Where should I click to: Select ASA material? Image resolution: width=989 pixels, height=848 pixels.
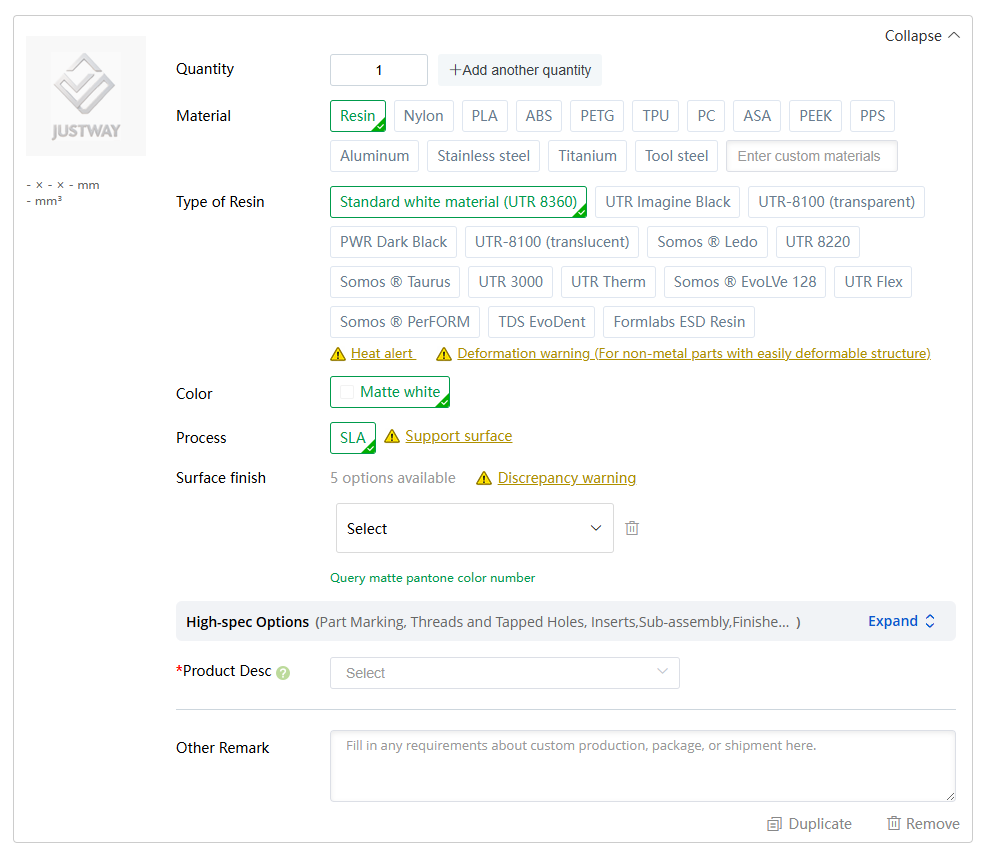[x=757, y=116]
